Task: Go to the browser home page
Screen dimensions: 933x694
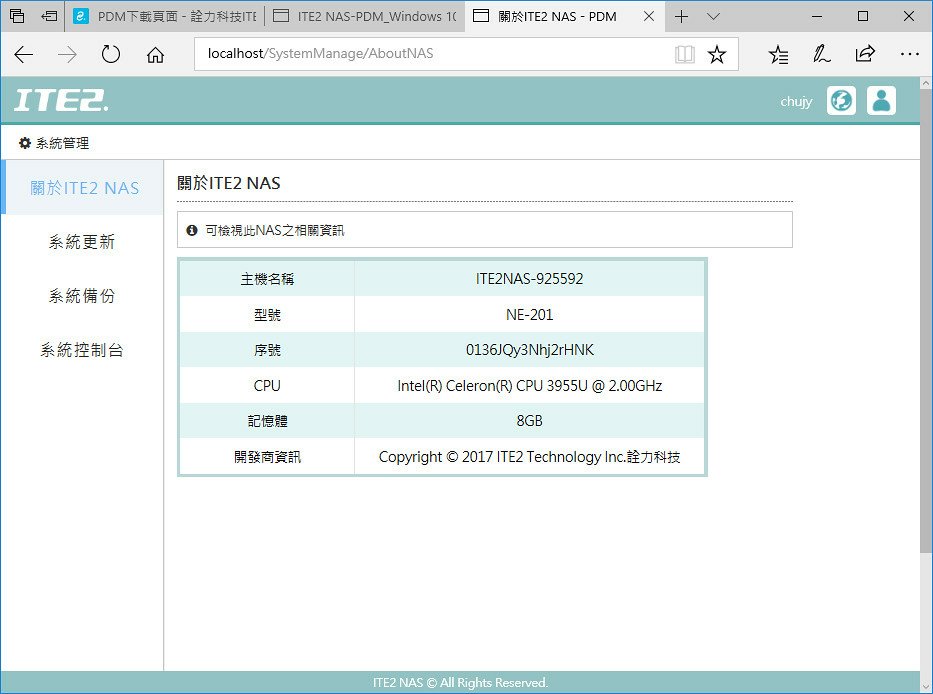Action: [155, 54]
